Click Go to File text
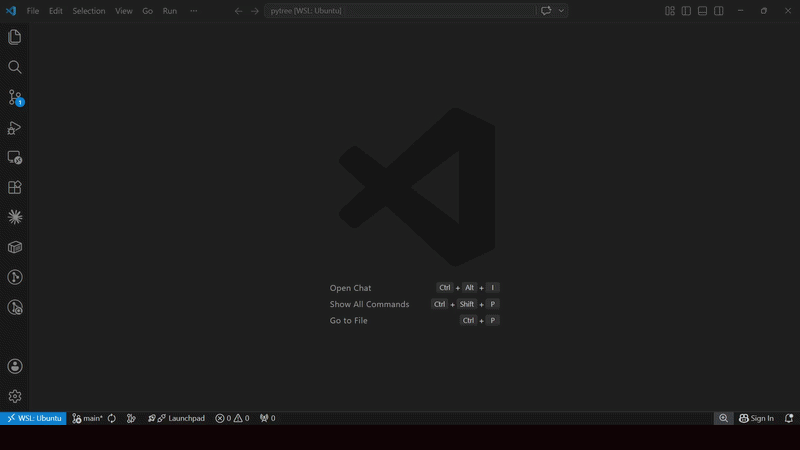The width and height of the screenshot is (800, 450). pos(348,320)
